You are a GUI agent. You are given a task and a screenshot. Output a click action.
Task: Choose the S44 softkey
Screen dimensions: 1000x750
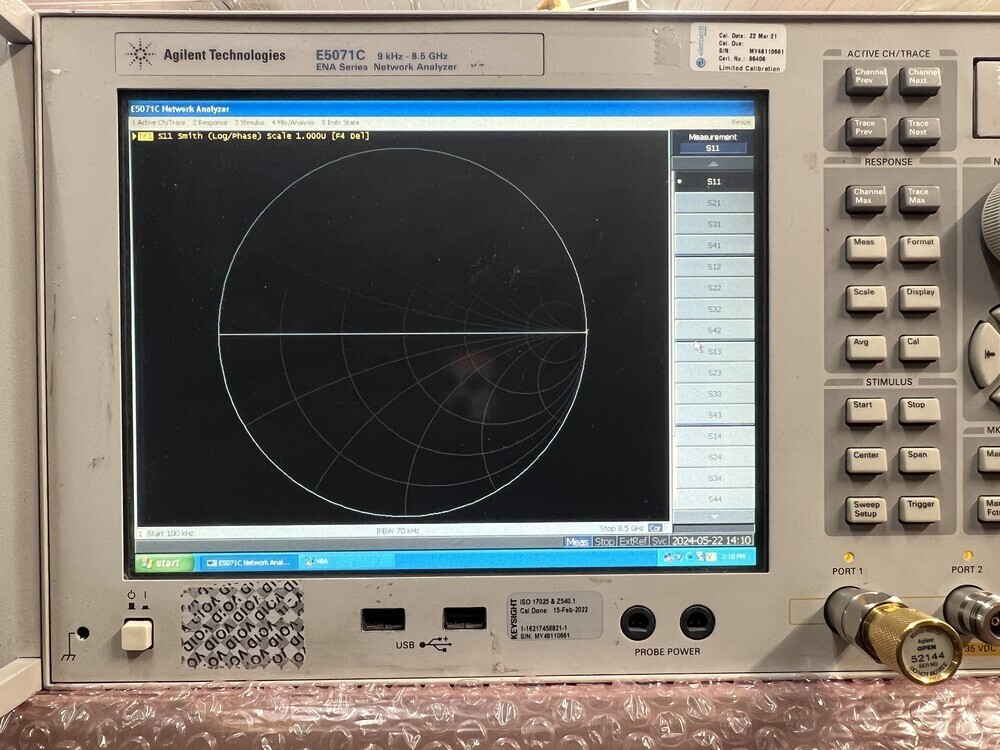[x=714, y=499]
